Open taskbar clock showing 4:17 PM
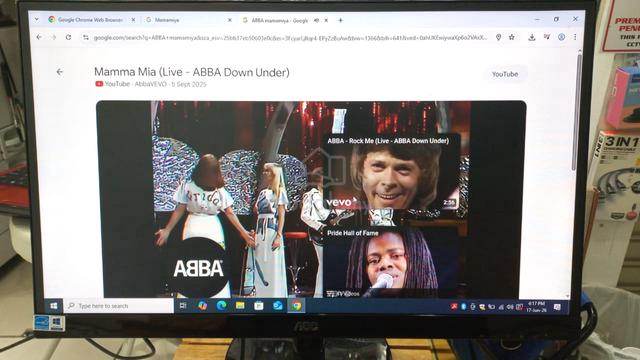This screenshot has width=640, height=360. pos(536,307)
